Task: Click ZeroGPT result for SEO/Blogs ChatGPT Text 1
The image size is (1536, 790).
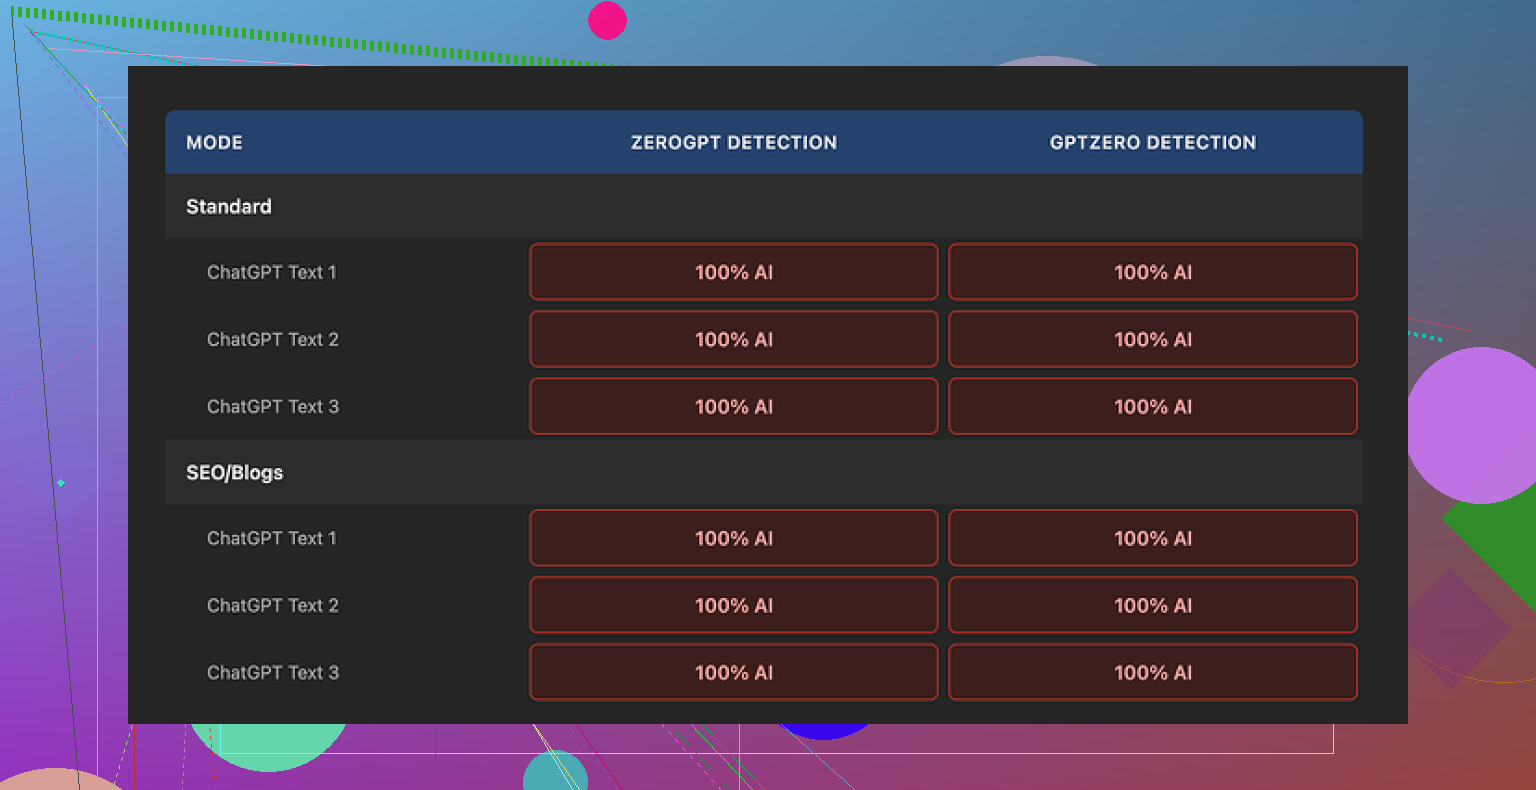Action: click(x=733, y=538)
